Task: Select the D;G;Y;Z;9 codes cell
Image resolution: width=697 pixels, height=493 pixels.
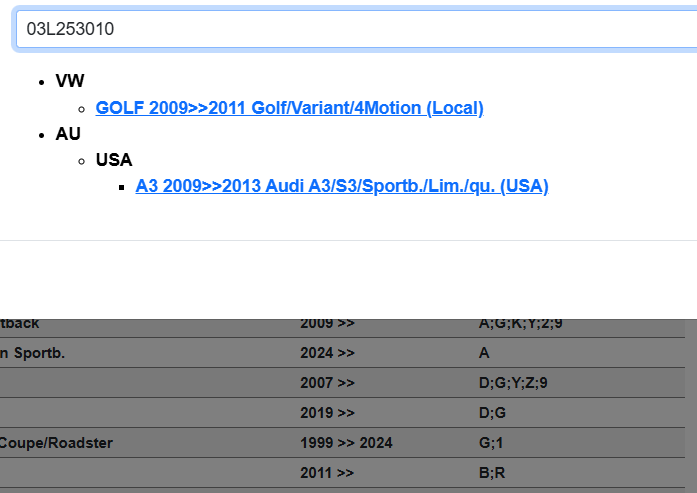Action: 513,383
